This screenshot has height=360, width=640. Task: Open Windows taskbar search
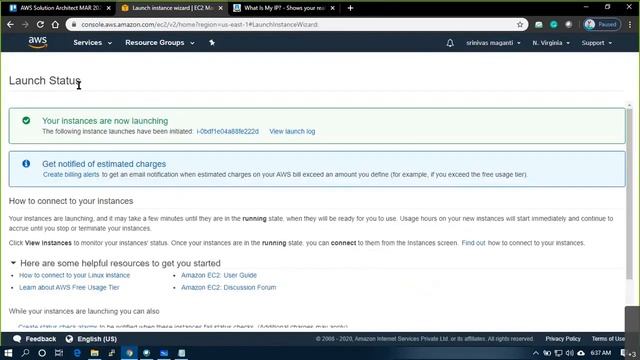tap(25, 353)
